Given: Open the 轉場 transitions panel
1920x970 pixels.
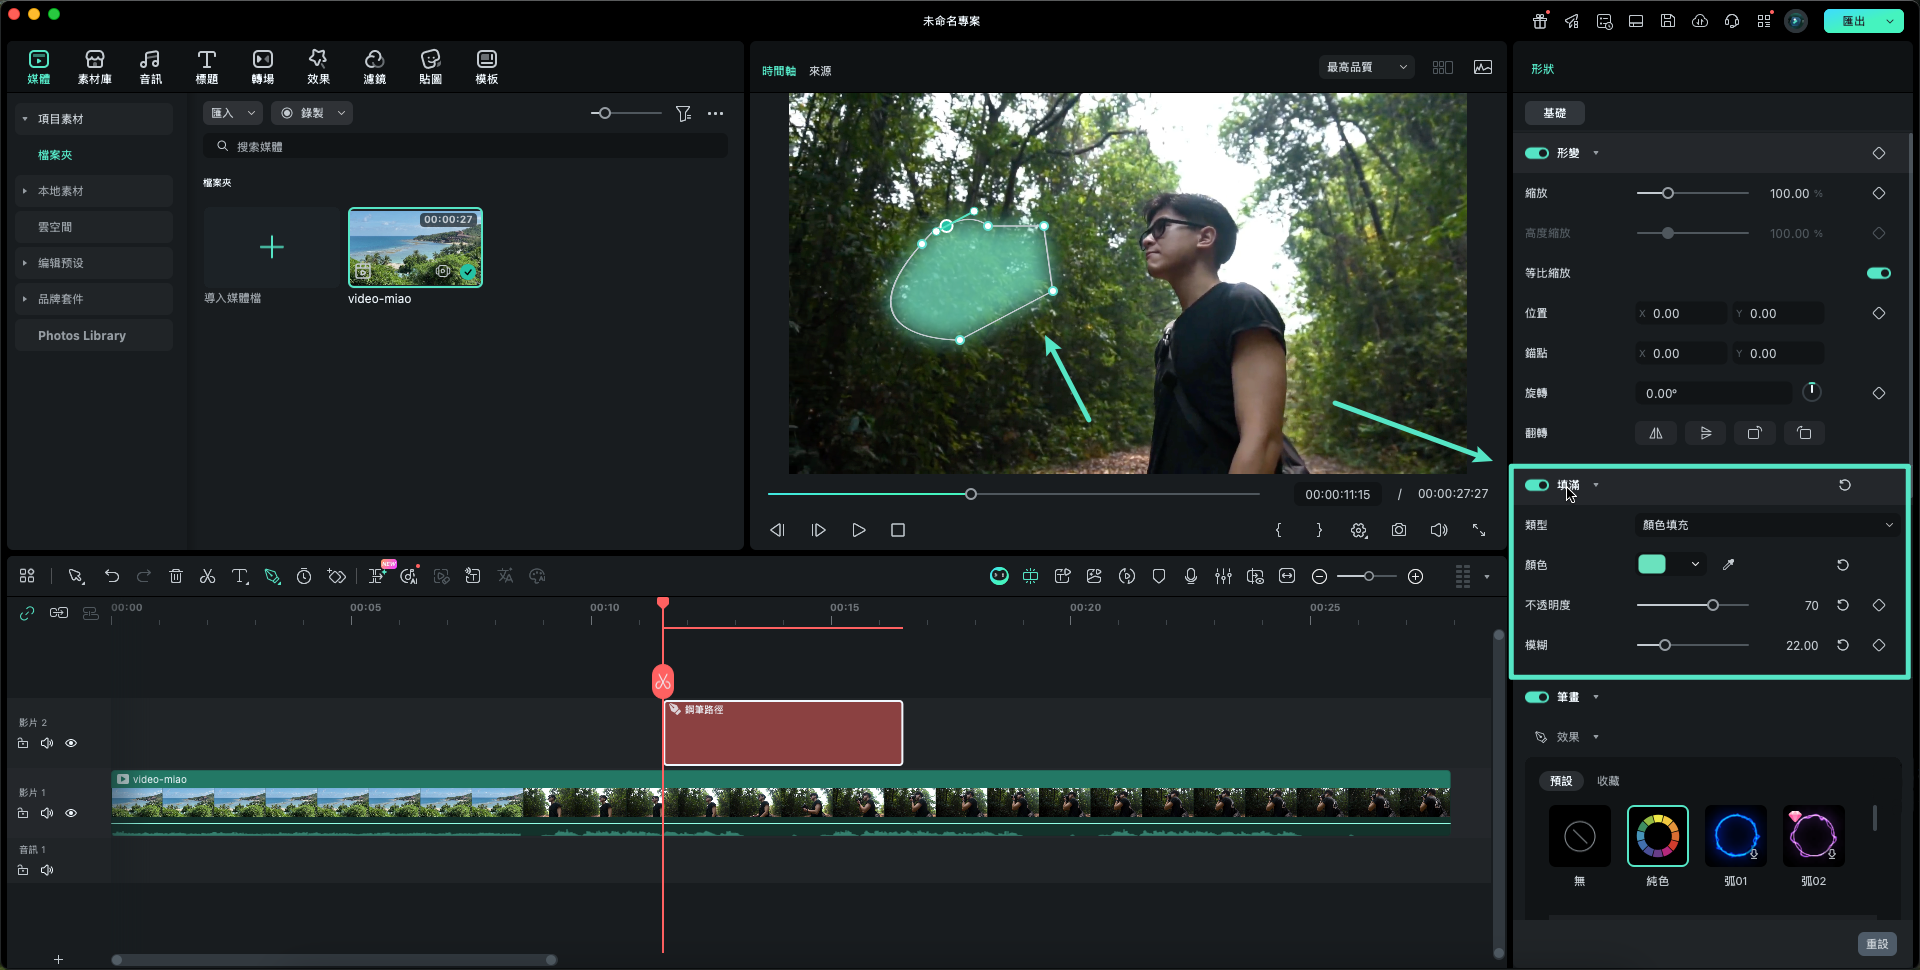Looking at the screenshot, I should pos(262,66).
